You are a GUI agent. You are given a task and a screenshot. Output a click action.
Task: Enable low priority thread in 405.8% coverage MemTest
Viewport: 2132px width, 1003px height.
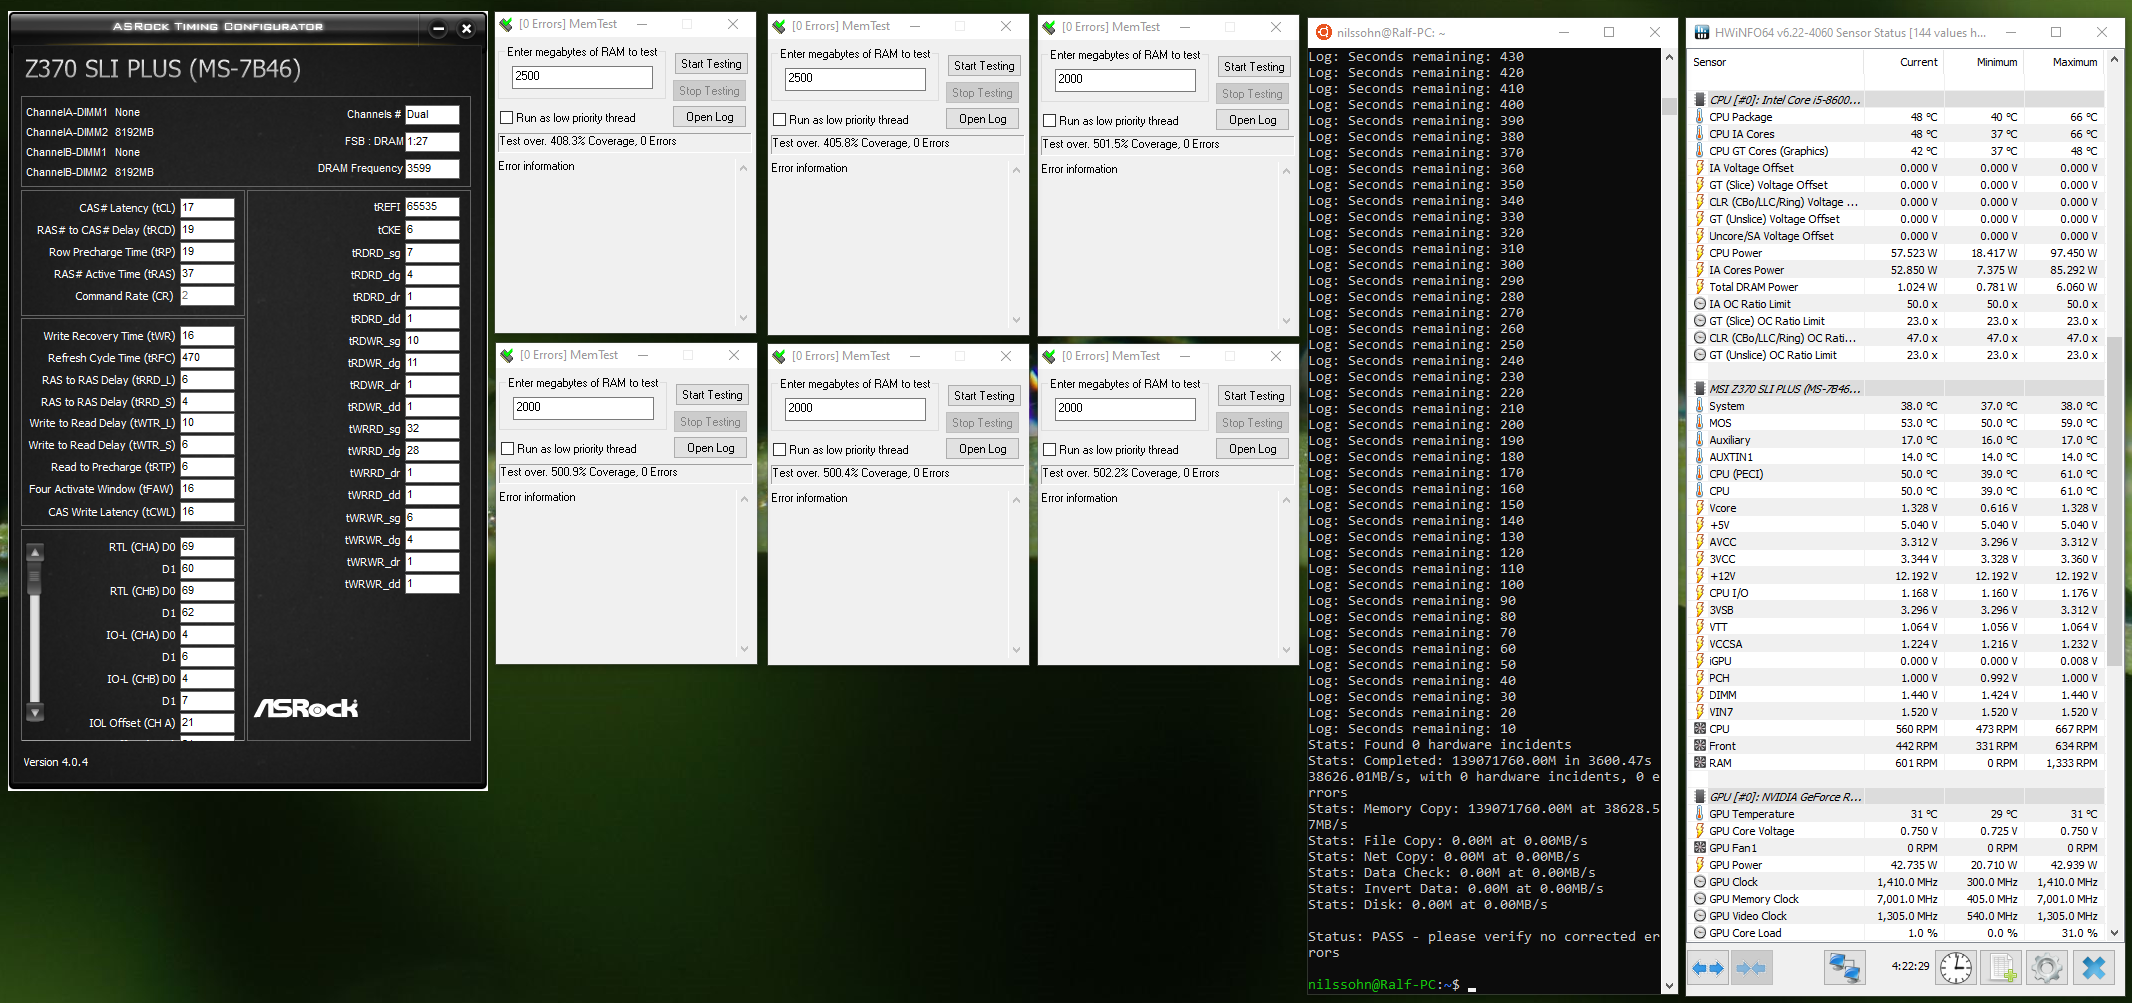780,120
